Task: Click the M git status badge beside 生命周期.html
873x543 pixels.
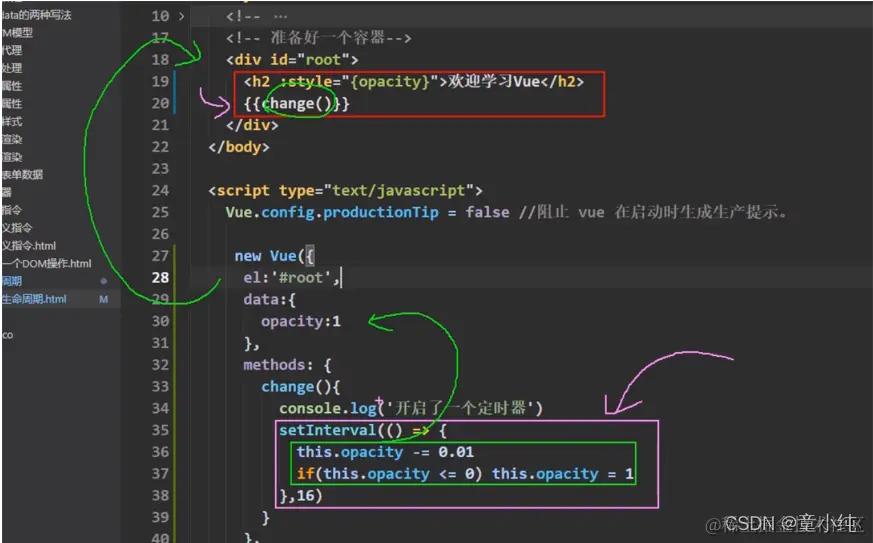Action: point(104,299)
